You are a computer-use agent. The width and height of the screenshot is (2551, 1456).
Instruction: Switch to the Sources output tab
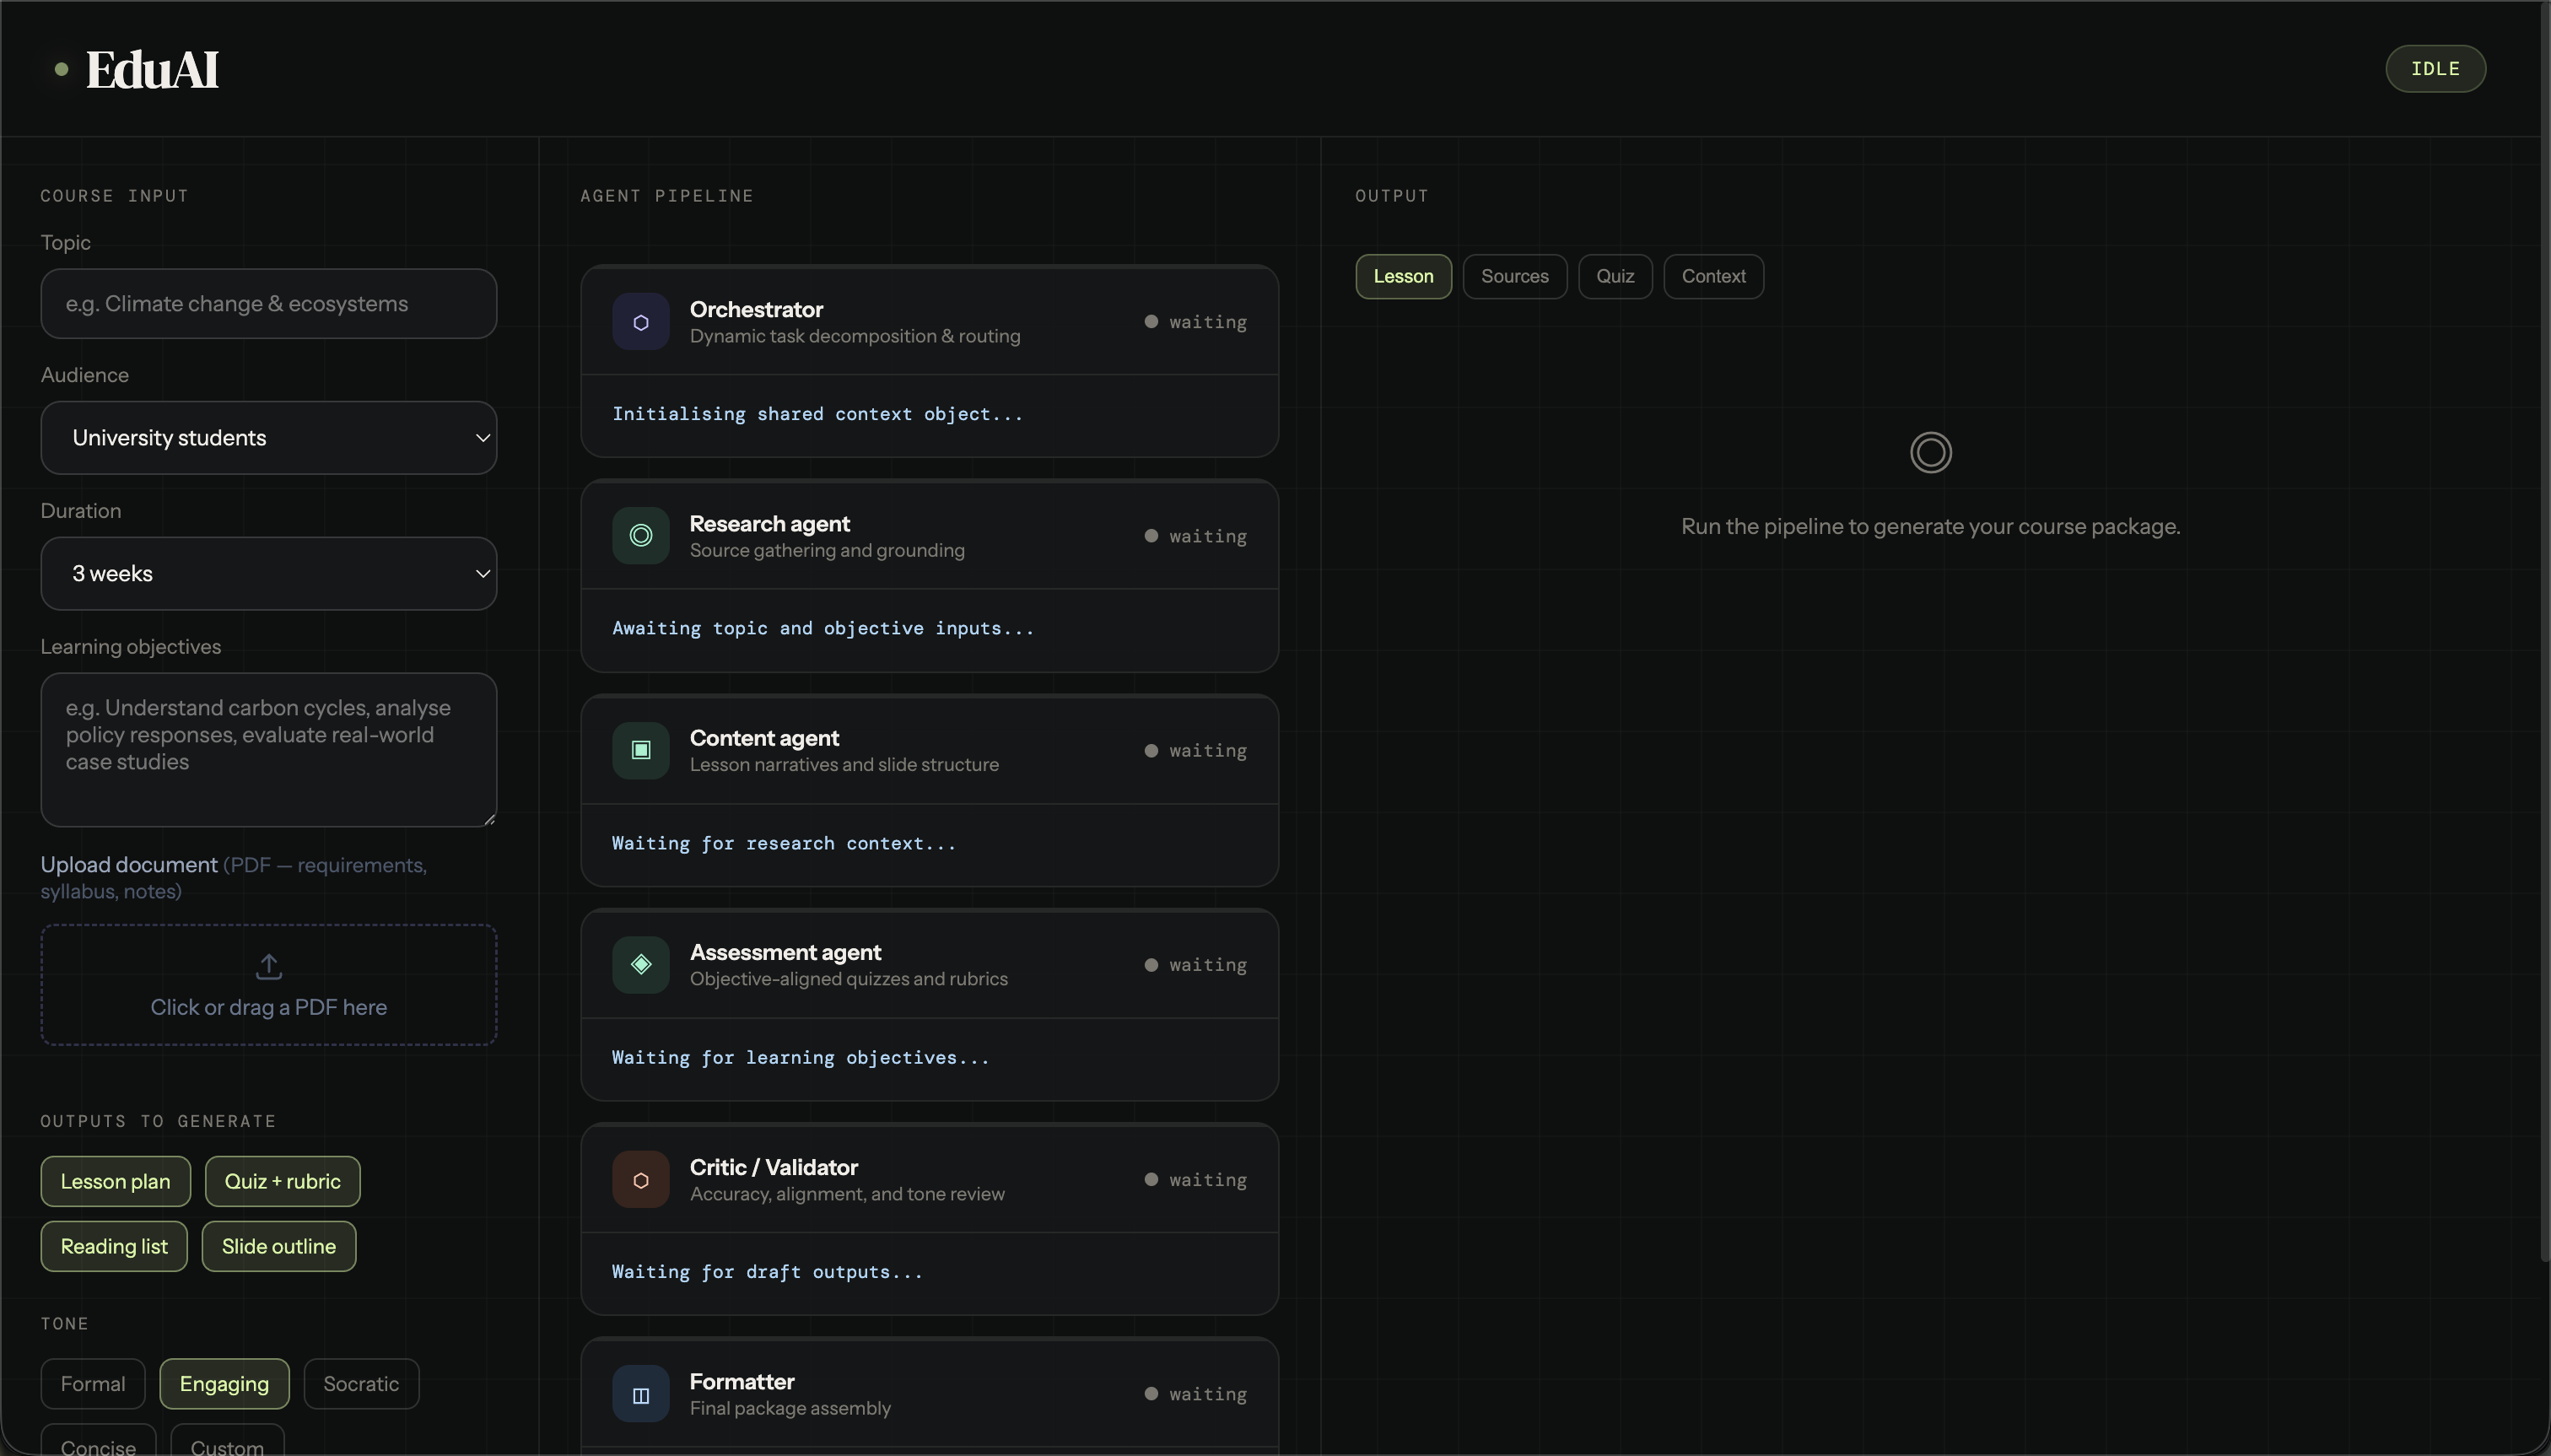point(1514,277)
